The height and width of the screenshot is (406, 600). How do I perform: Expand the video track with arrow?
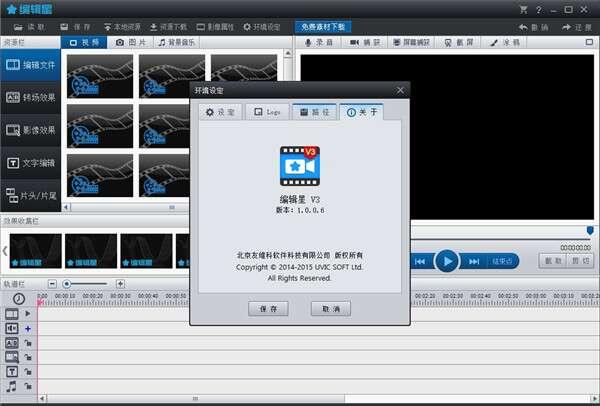(x=28, y=314)
